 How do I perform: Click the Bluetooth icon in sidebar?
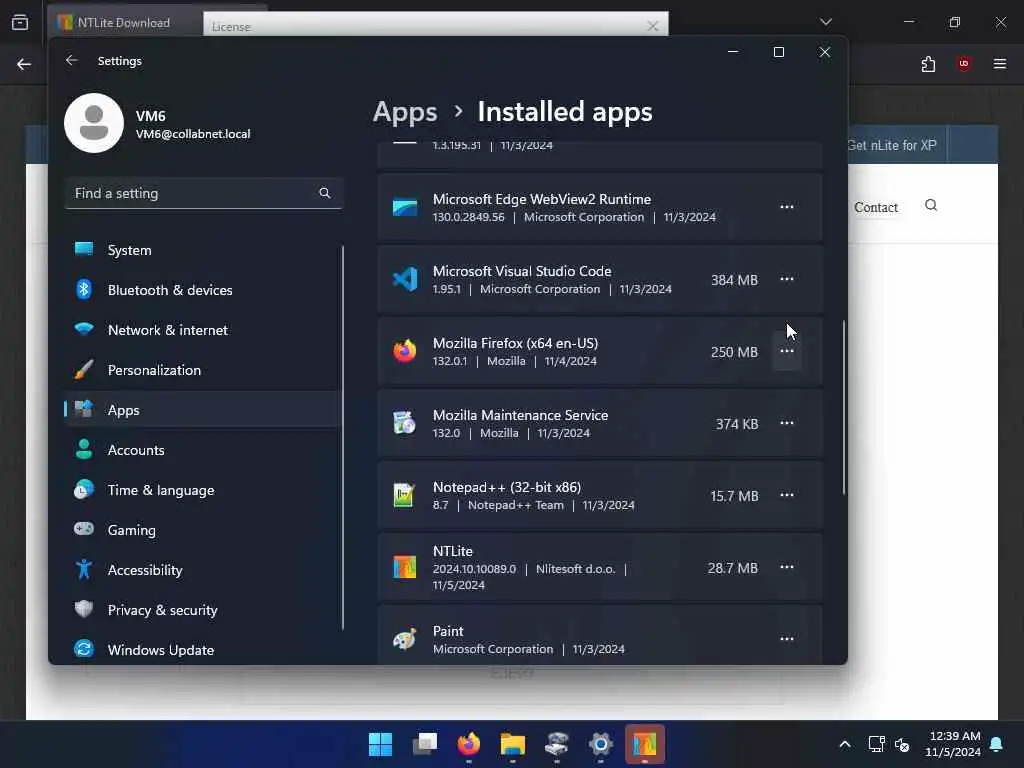[84, 289]
